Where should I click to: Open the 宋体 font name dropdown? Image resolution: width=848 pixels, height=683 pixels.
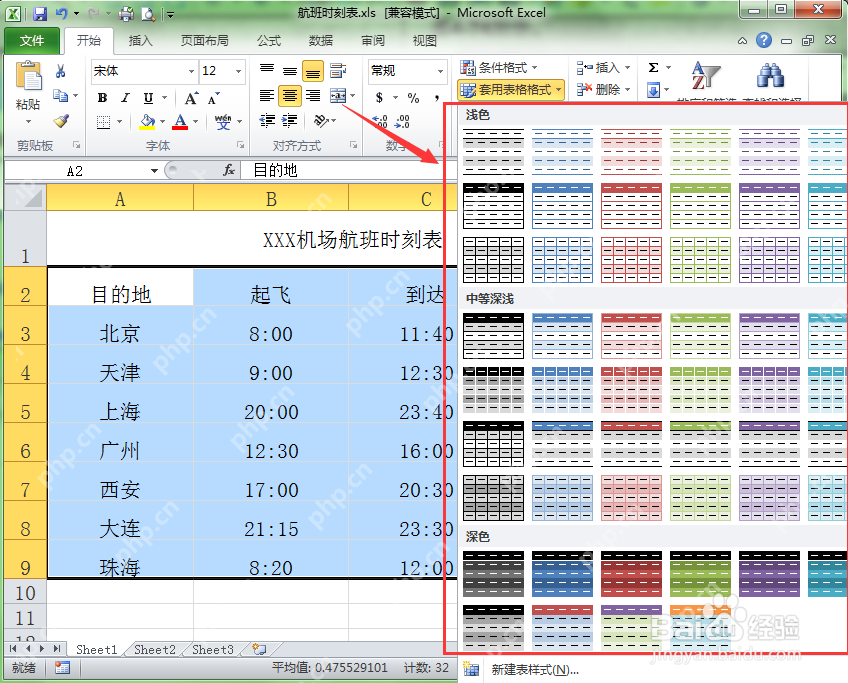tap(191, 71)
